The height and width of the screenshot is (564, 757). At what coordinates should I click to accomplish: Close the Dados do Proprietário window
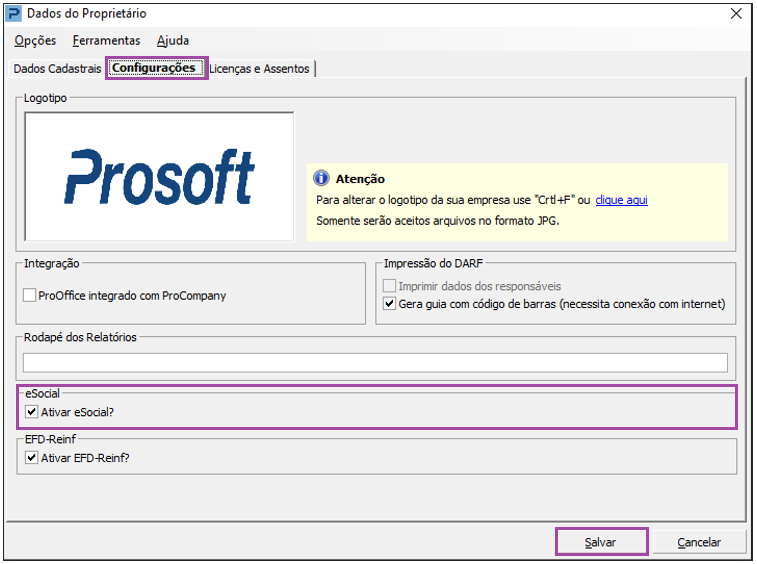736,14
